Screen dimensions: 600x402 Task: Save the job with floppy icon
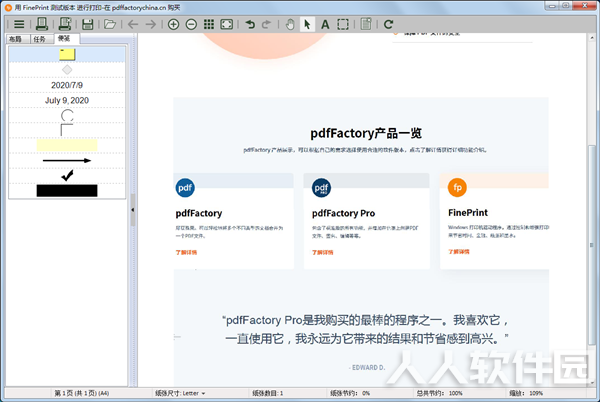click(x=88, y=24)
